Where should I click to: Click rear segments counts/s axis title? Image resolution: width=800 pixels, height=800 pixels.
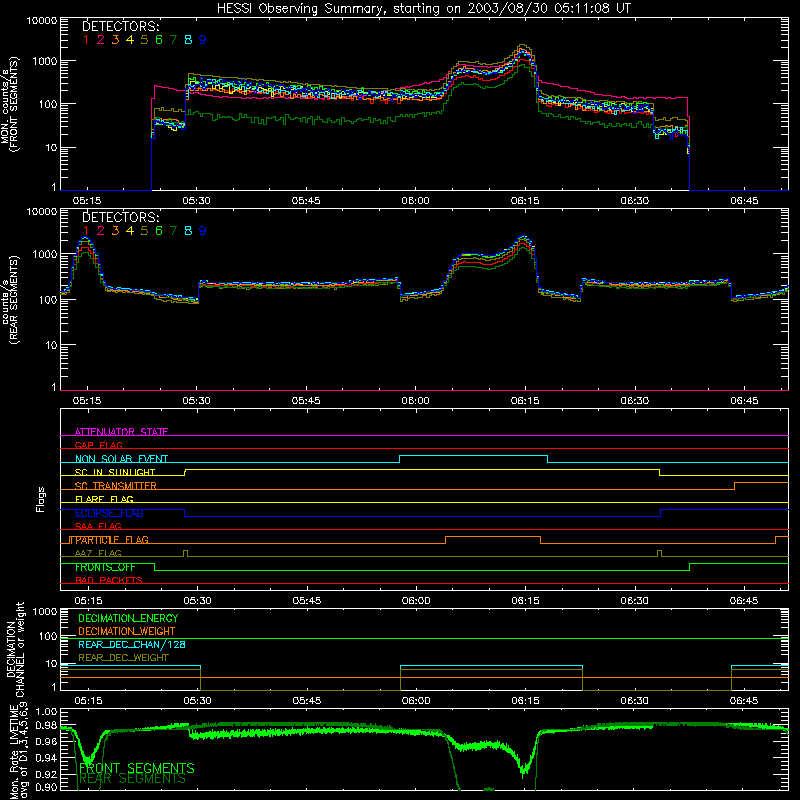tap(10, 300)
